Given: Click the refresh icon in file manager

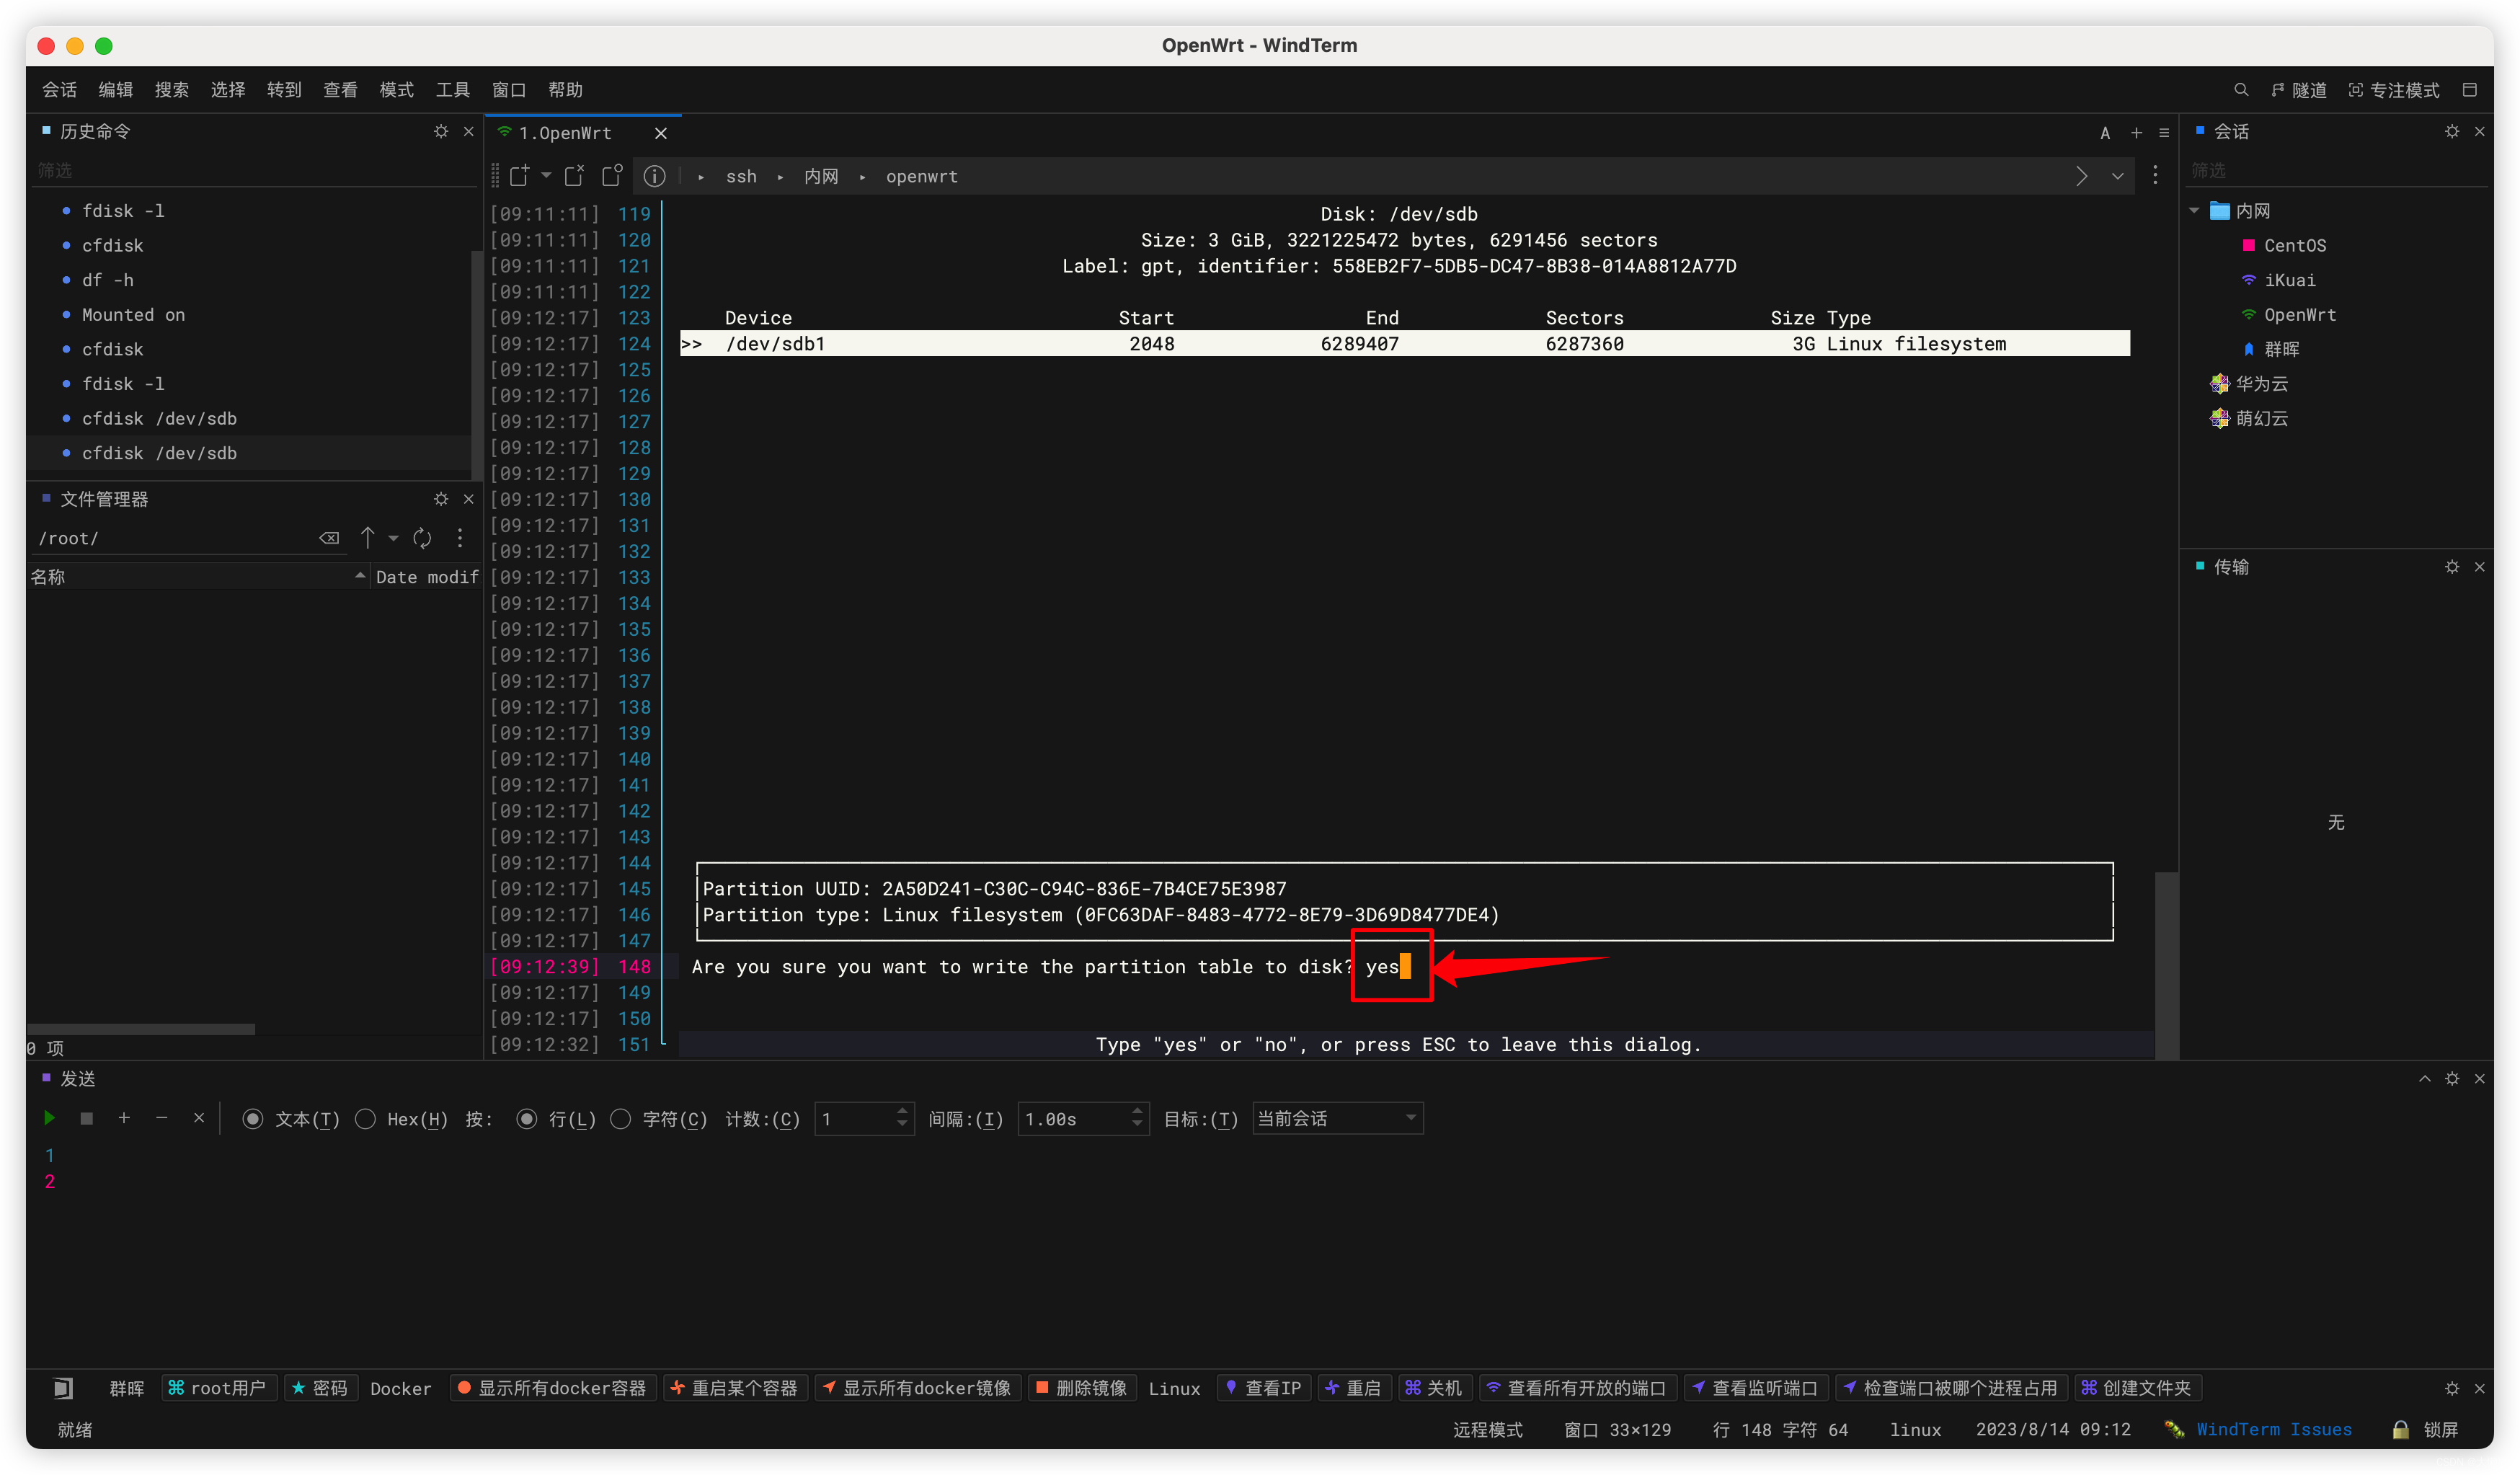Looking at the screenshot, I should pyautogui.click(x=422, y=538).
